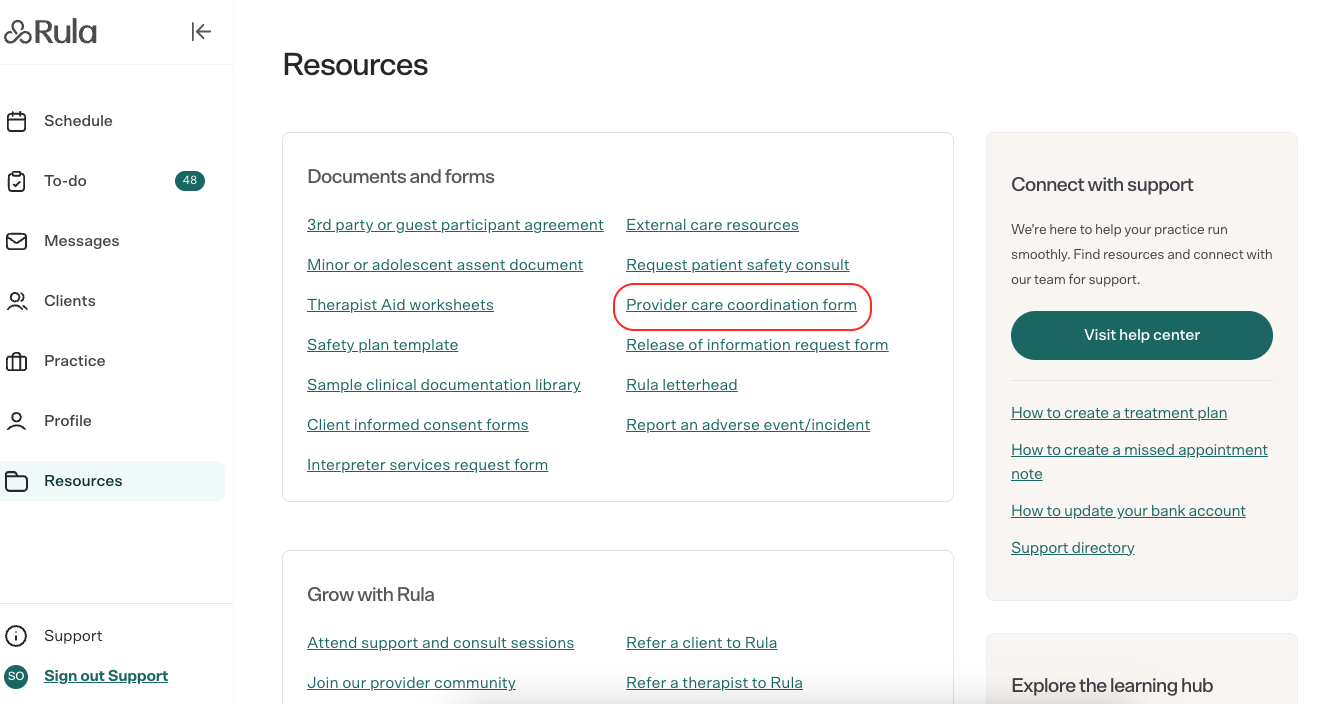
Task: Open Provider care coordination form link
Action: click(741, 305)
